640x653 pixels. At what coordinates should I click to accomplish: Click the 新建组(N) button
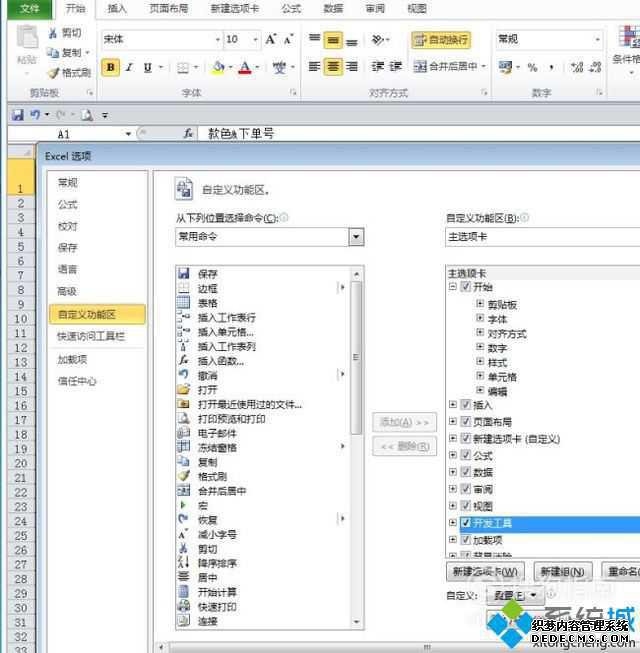[562, 572]
